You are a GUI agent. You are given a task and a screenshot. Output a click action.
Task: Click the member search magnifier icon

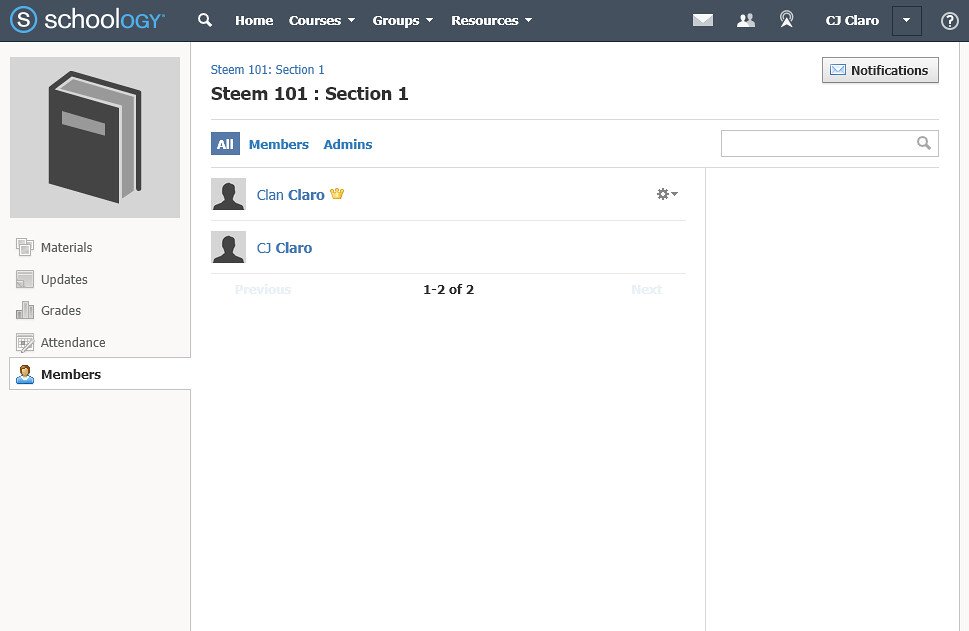923,143
